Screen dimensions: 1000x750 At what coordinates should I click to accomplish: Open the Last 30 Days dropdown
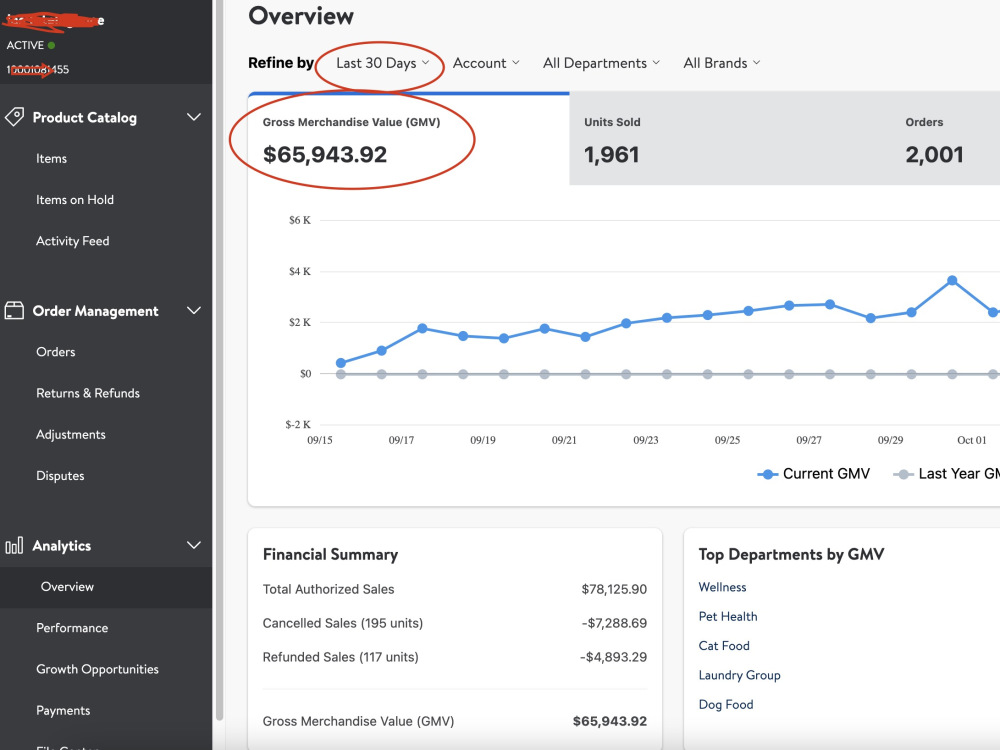coord(383,63)
